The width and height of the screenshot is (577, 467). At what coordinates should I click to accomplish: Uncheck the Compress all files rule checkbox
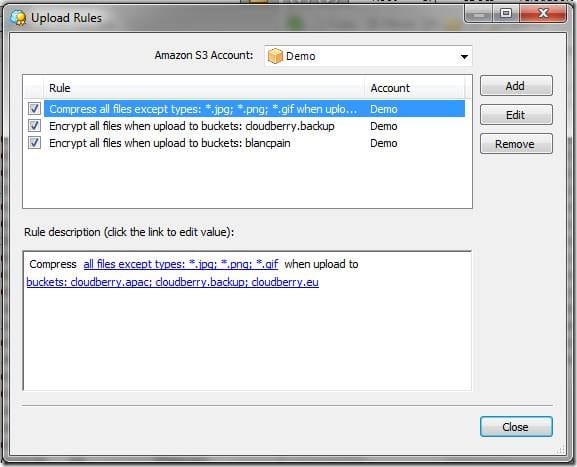35,109
